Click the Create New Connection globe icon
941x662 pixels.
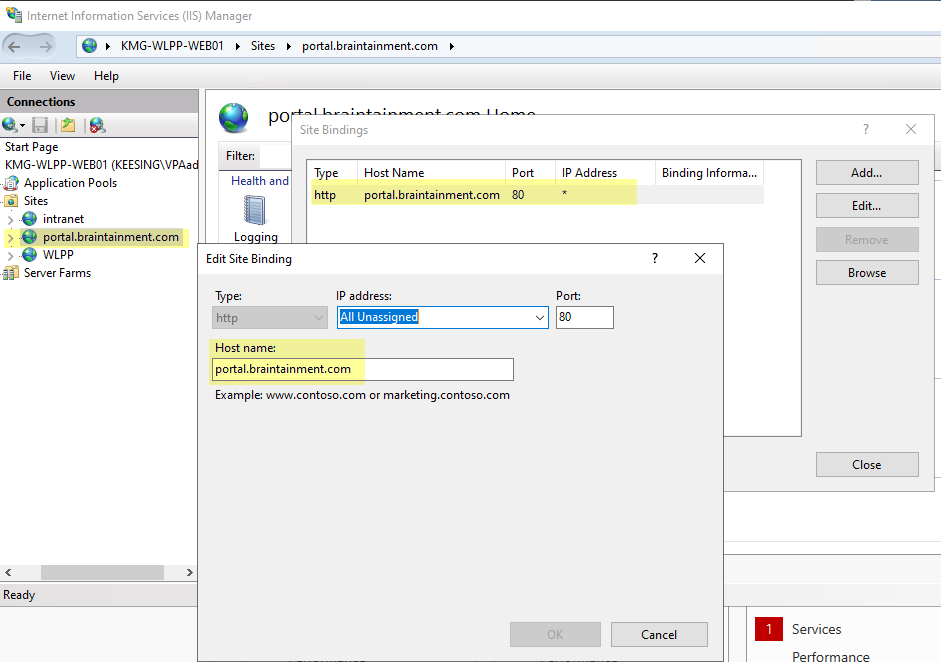pyautogui.click(x=11, y=125)
